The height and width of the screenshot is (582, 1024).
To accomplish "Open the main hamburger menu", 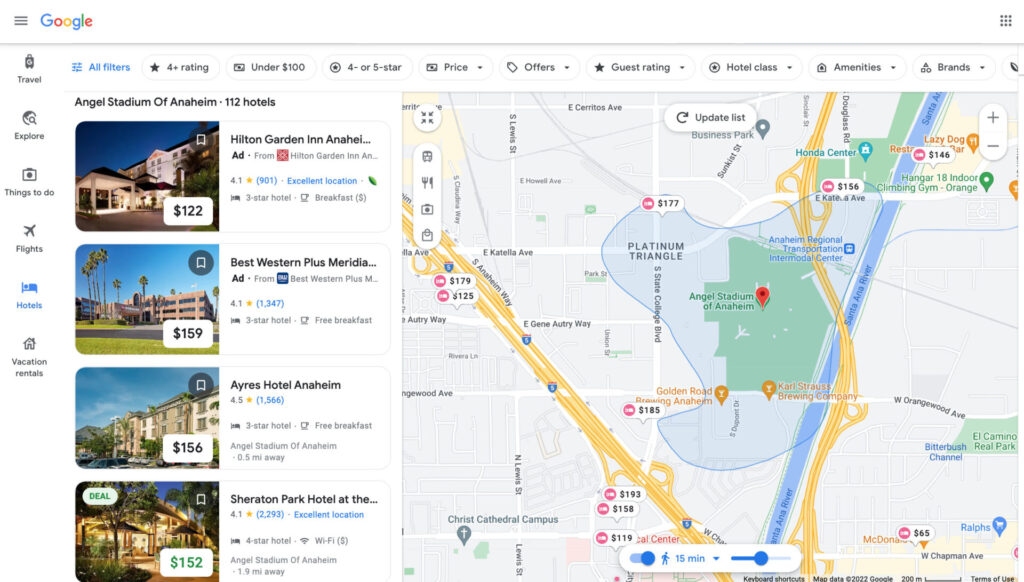I will click(x=21, y=21).
